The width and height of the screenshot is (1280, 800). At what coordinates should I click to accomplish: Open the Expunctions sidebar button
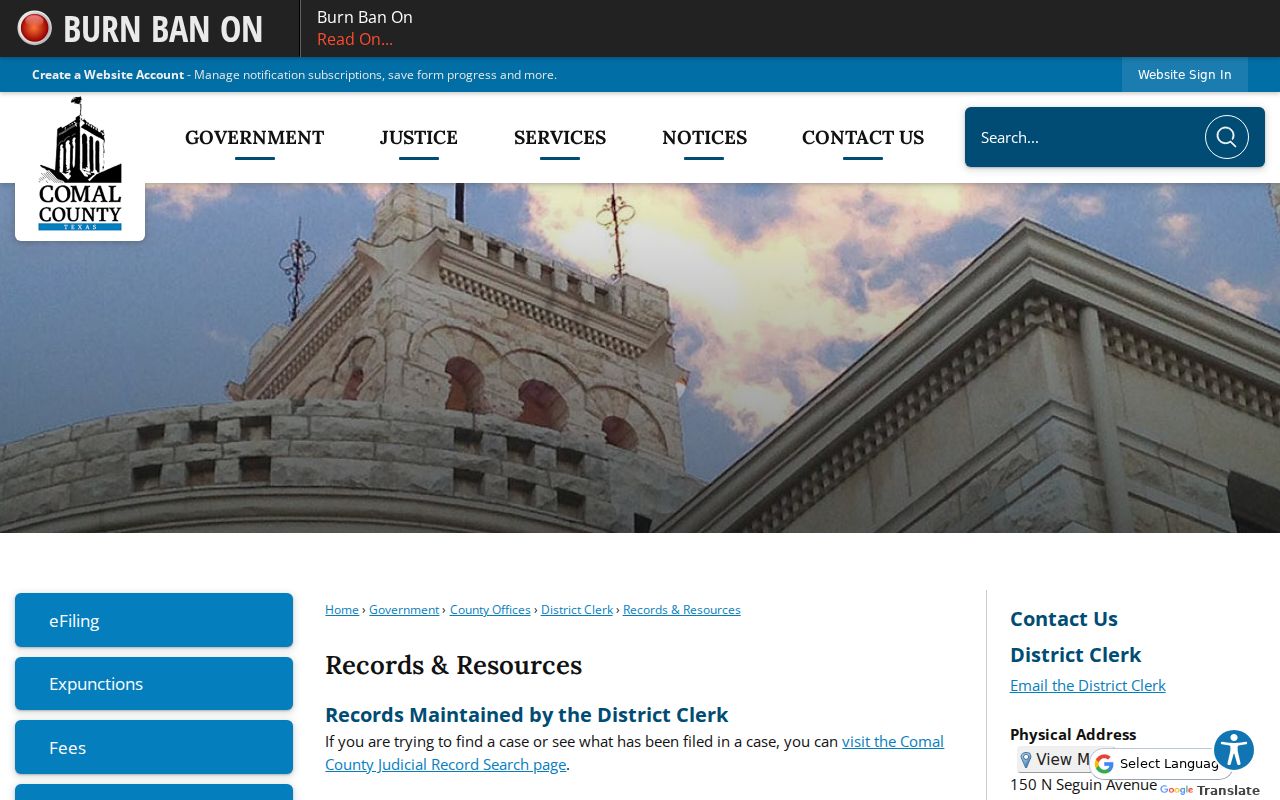(154, 684)
